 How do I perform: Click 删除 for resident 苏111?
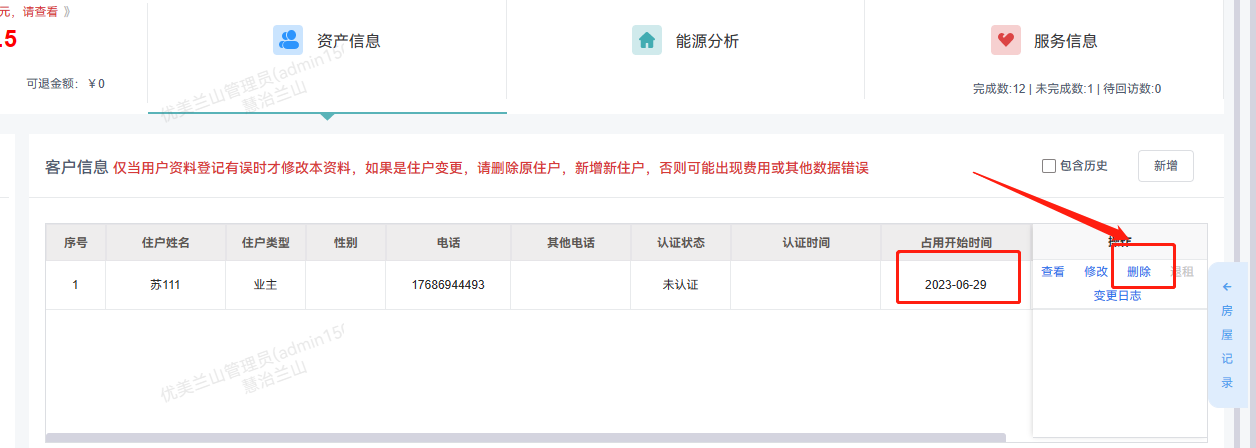tap(1139, 271)
